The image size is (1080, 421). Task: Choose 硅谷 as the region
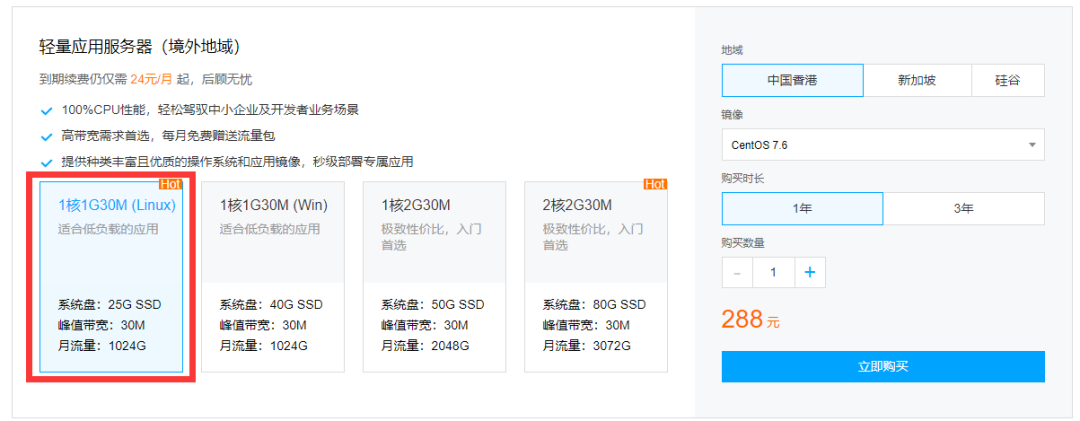point(1008,81)
